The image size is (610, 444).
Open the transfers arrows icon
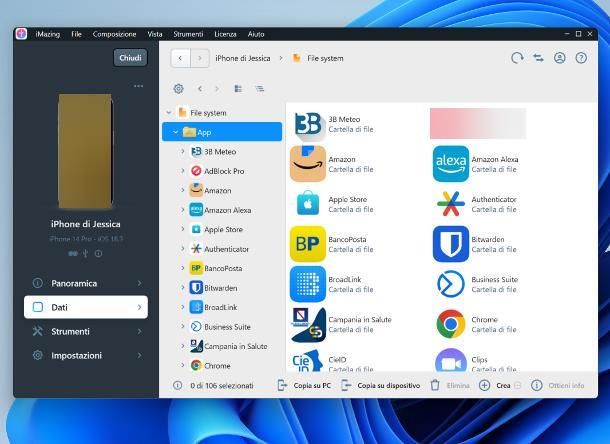coord(538,58)
